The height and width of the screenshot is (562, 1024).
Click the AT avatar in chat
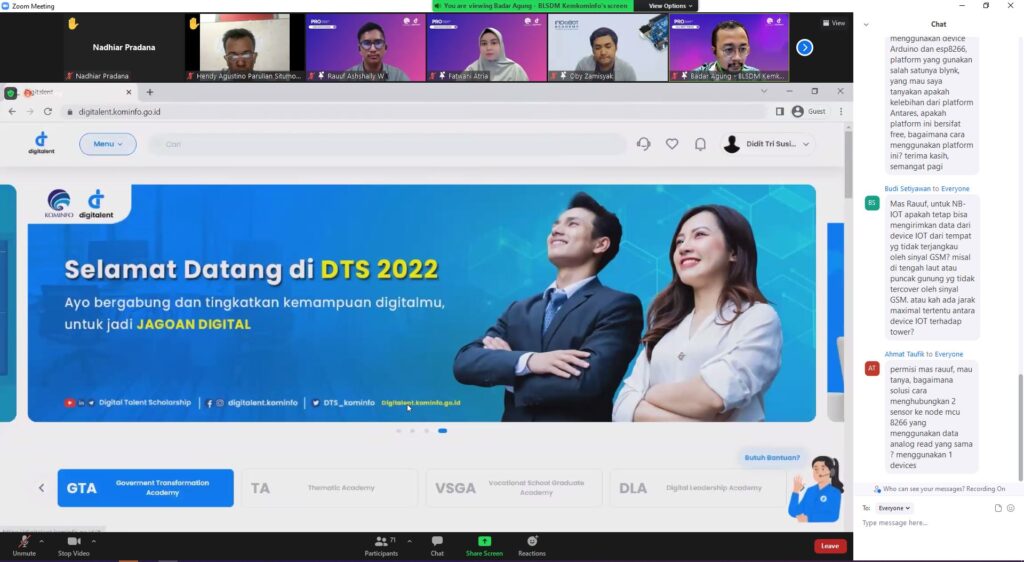click(x=872, y=369)
